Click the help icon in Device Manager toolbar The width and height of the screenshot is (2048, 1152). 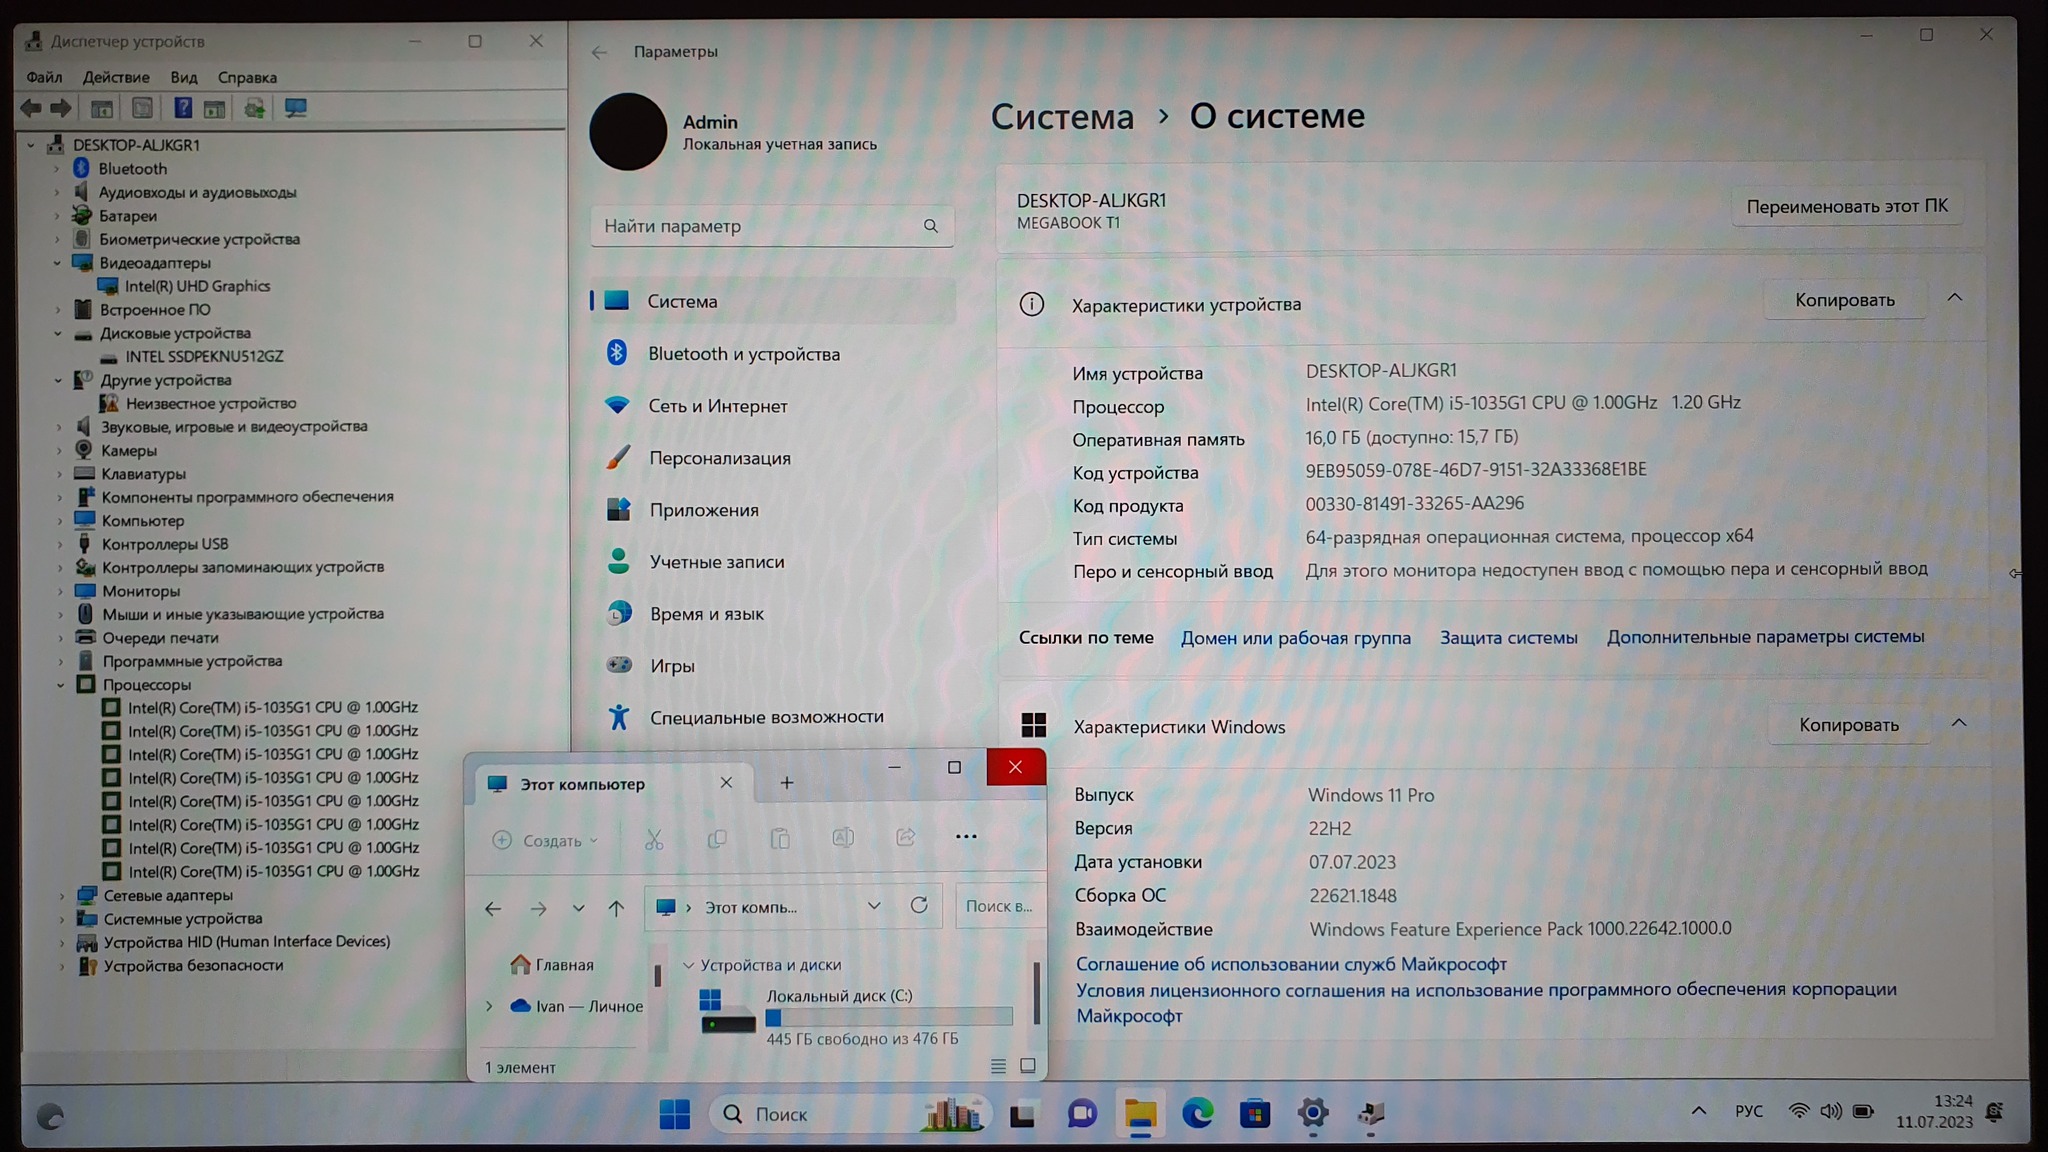click(183, 108)
